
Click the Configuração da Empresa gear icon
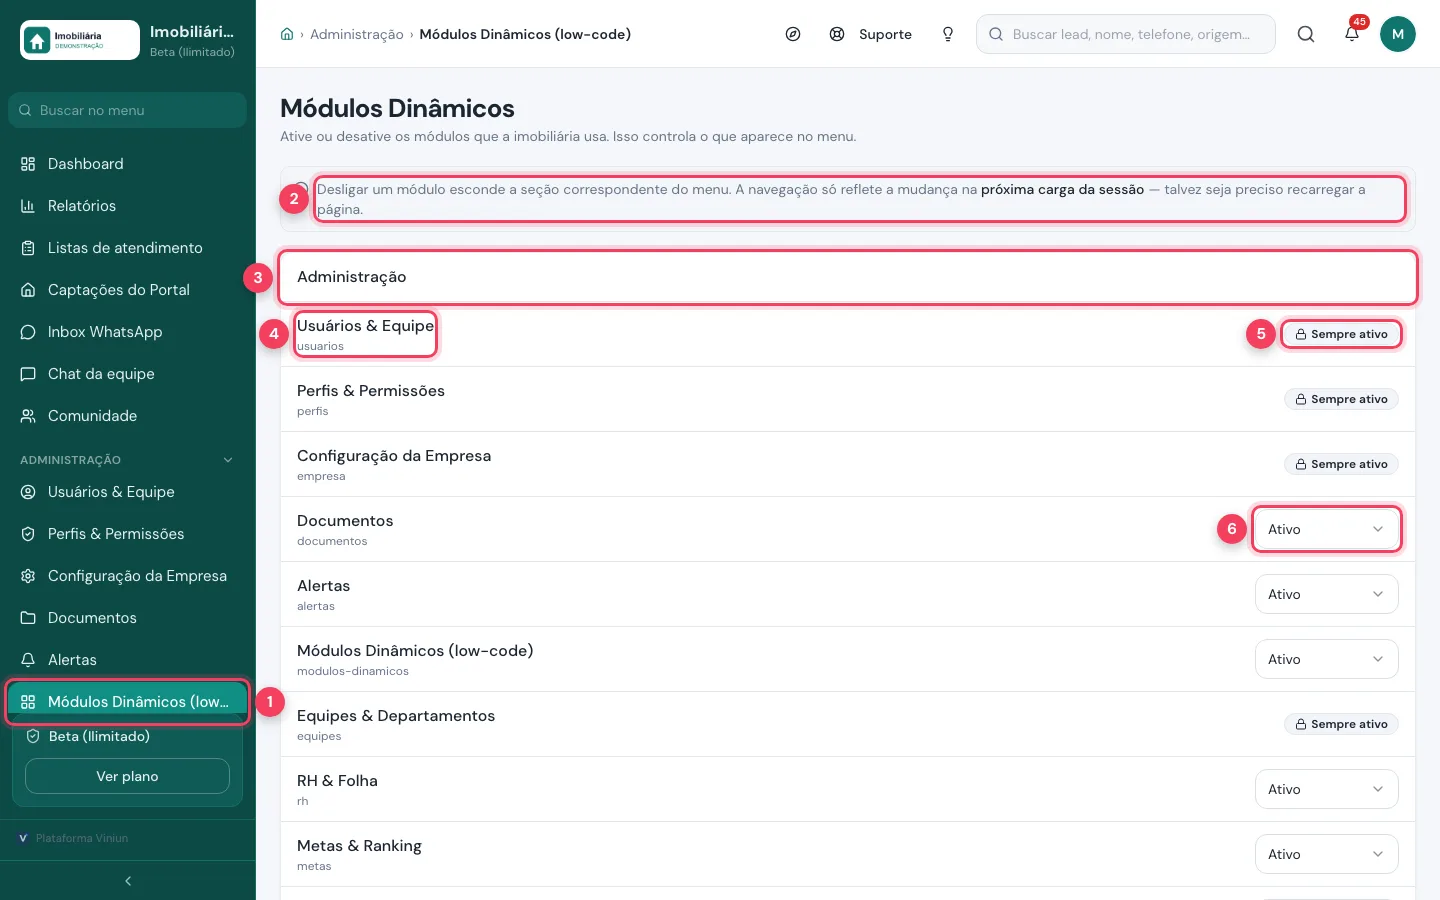click(28, 576)
